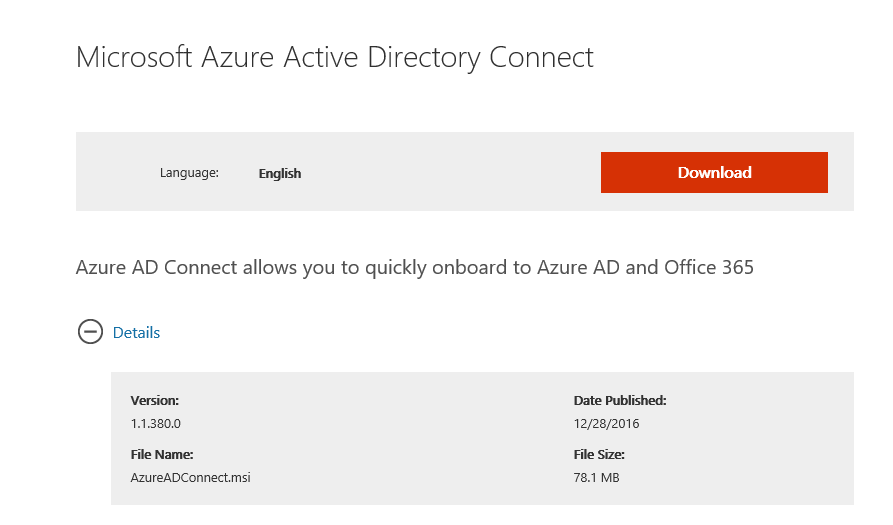Select the date 12/28/2016
This screenshot has height=525, width=893.
pos(606,424)
